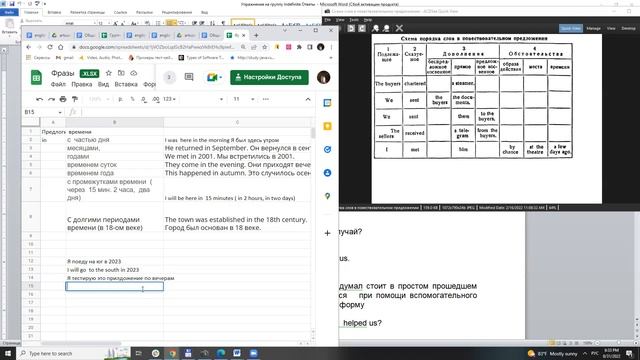The width and height of the screenshot is (640, 360).
Task: Open a new Chrome tab
Action: pyautogui.click(x=256, y=36)
